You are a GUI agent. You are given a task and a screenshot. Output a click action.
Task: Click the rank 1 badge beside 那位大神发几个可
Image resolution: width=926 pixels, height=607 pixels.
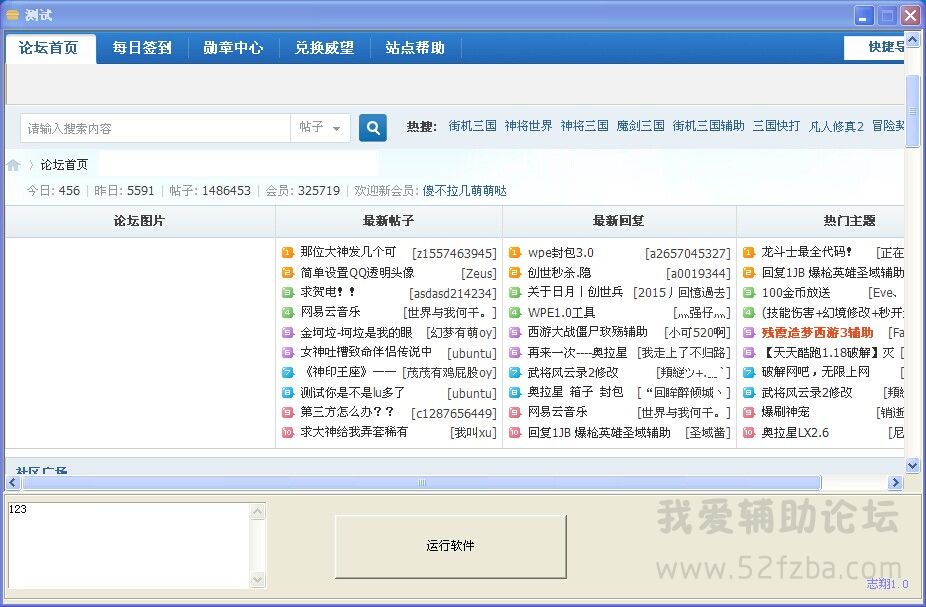(288, 253)
